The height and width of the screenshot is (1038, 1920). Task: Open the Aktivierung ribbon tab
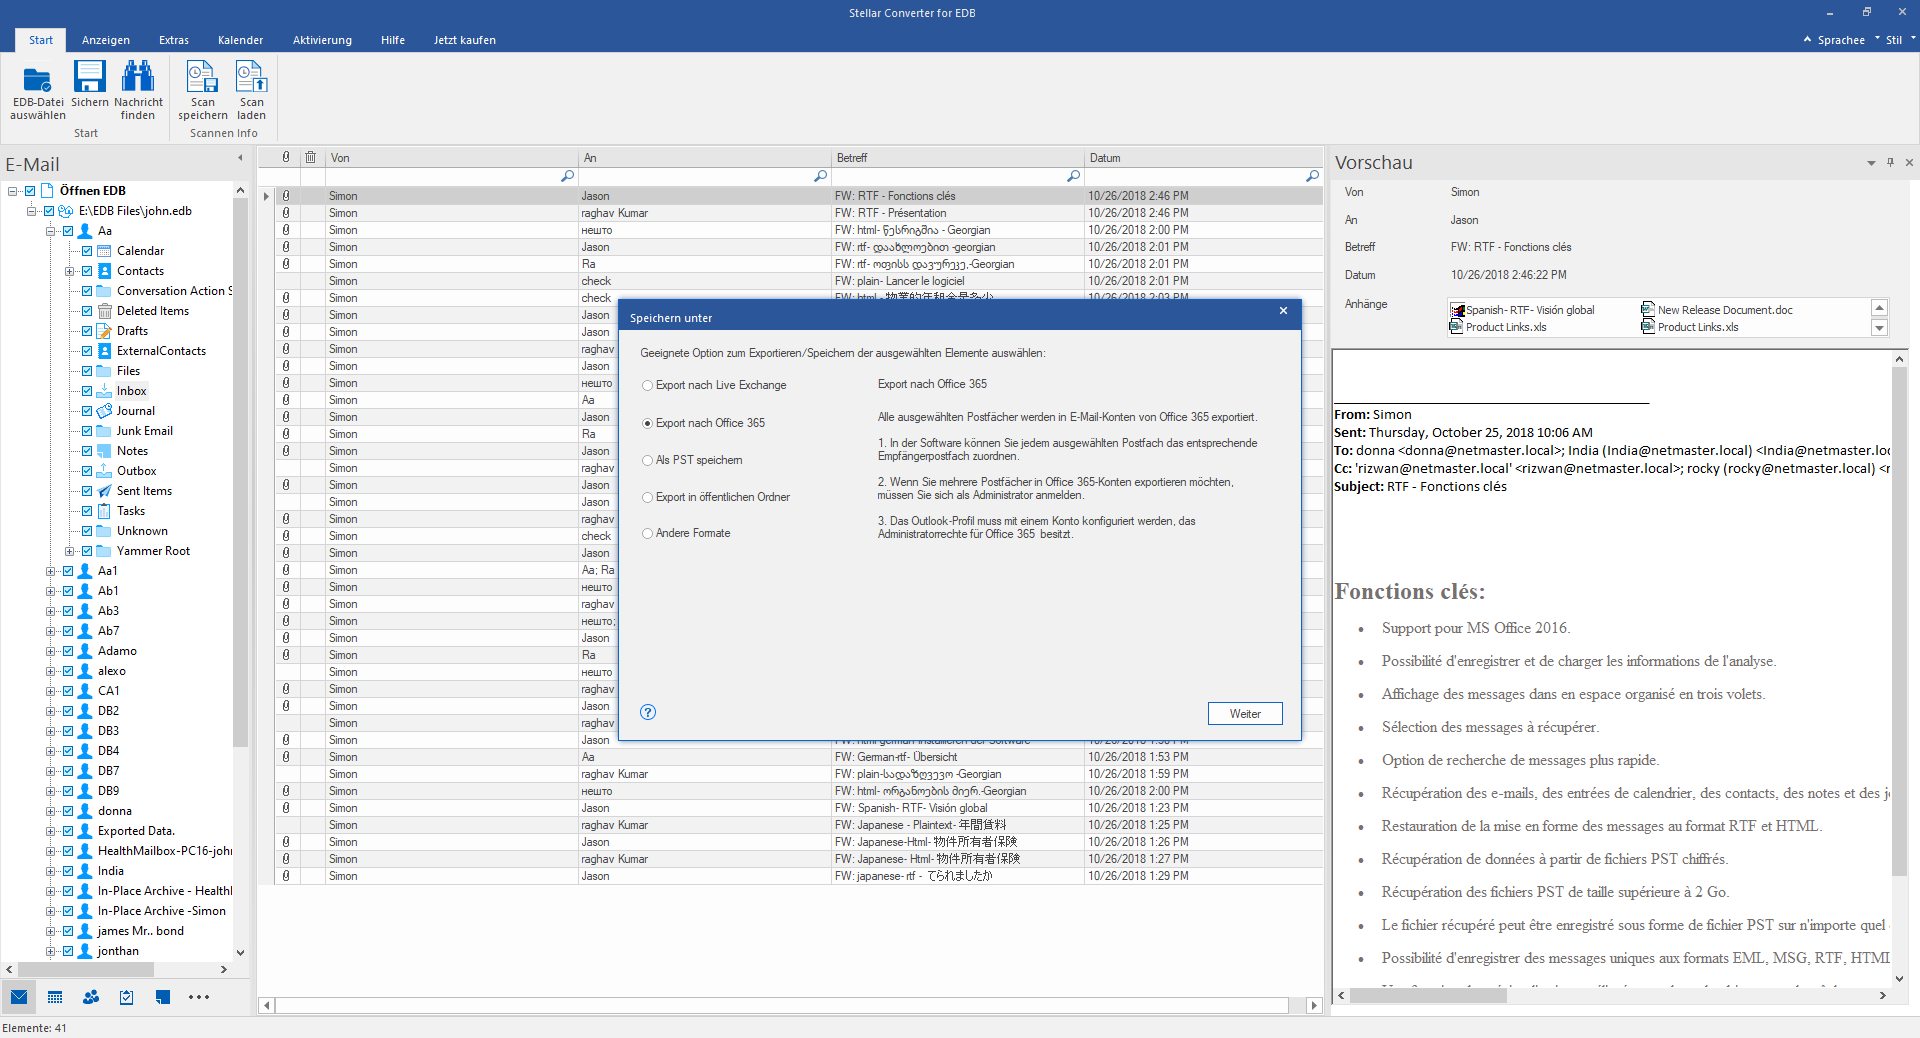tap(322, 40)
